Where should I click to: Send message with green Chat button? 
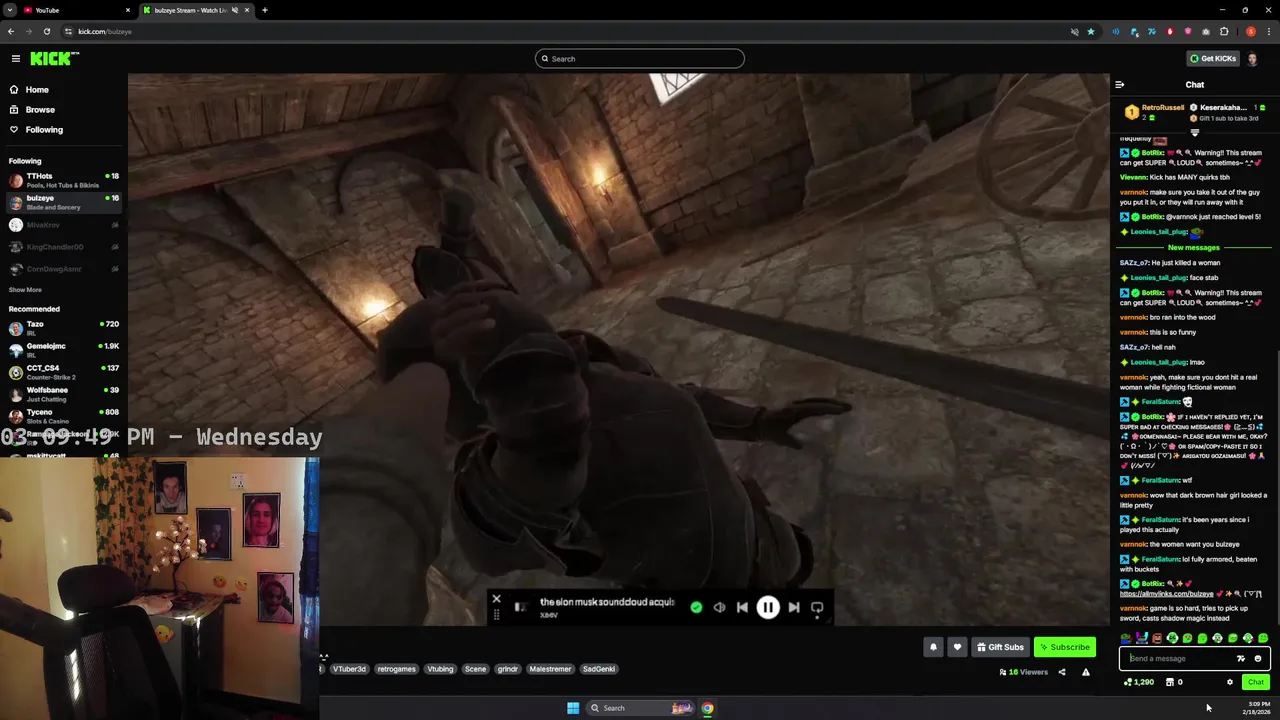1255,683
